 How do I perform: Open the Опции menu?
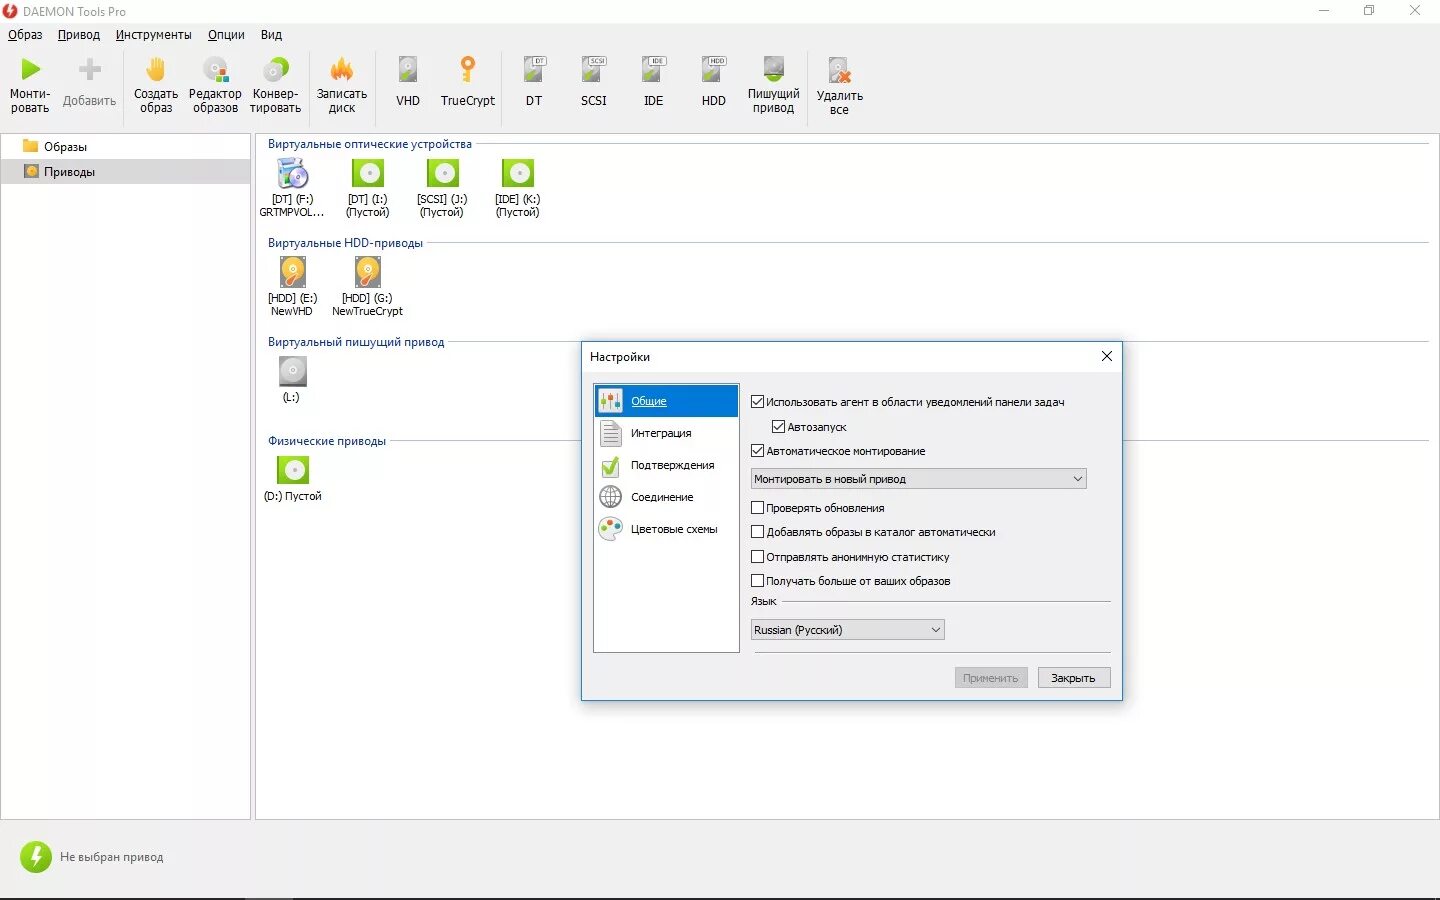(226, 34)
